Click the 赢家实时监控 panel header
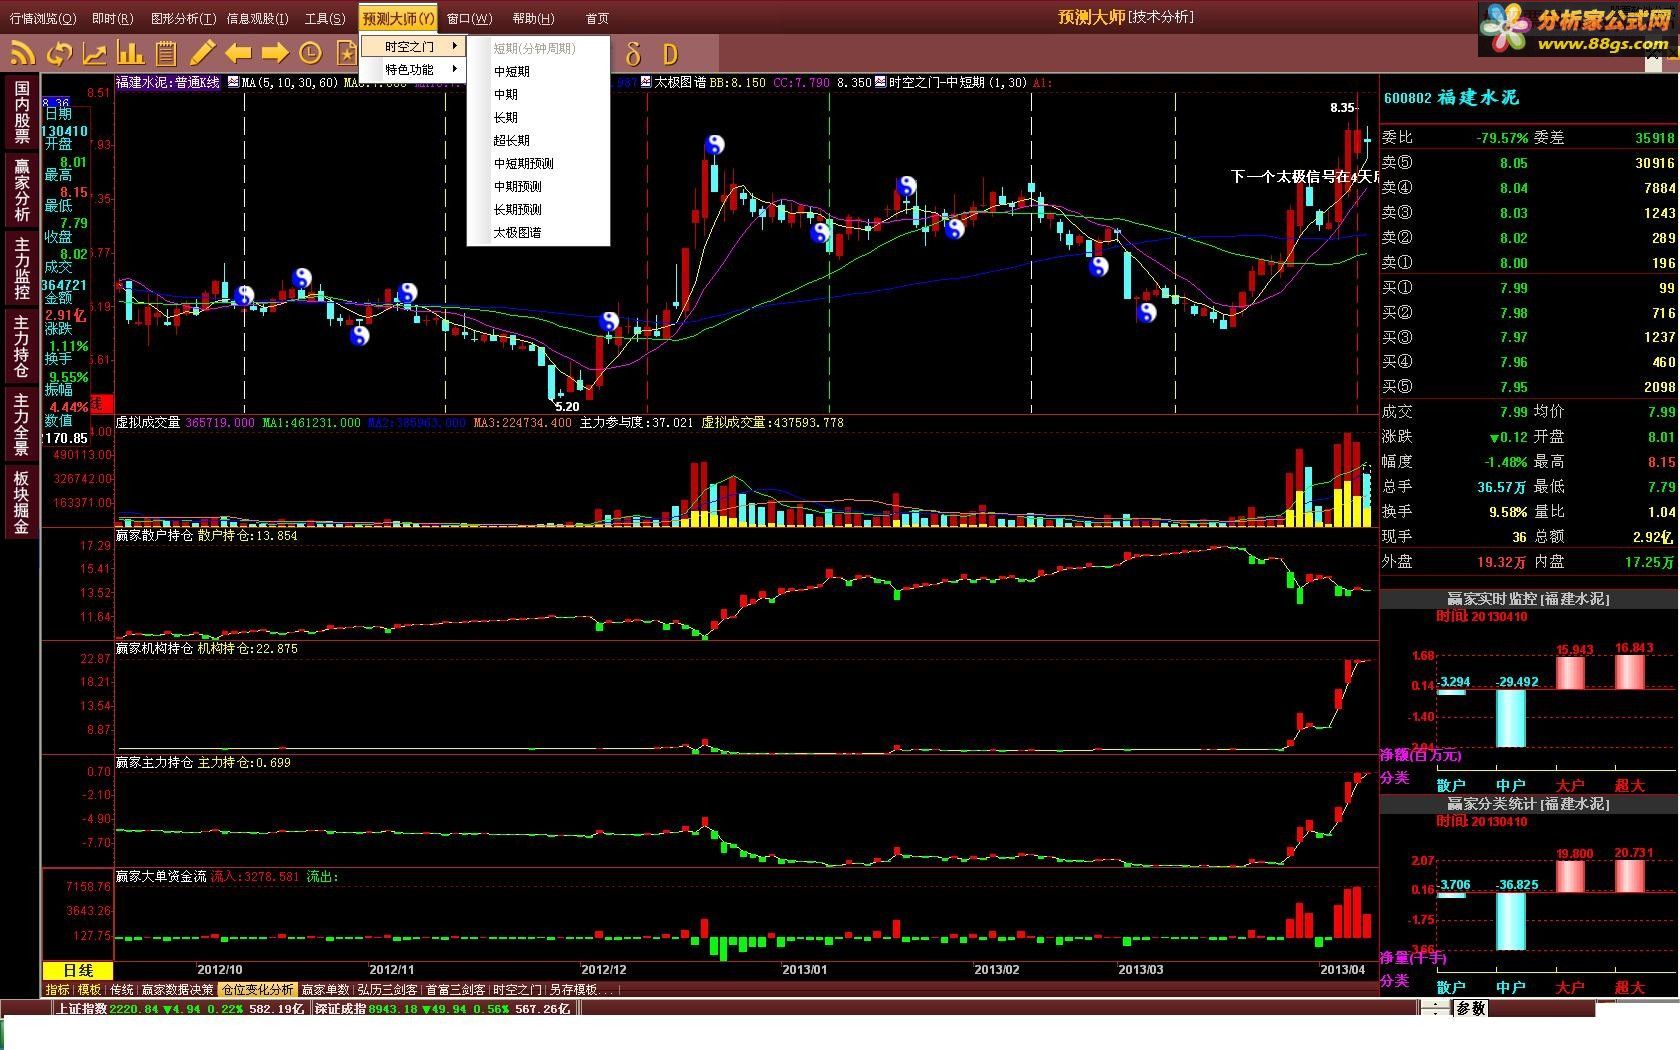The height and width of the screenshot is (1050, 1680). click(1528, 598)
